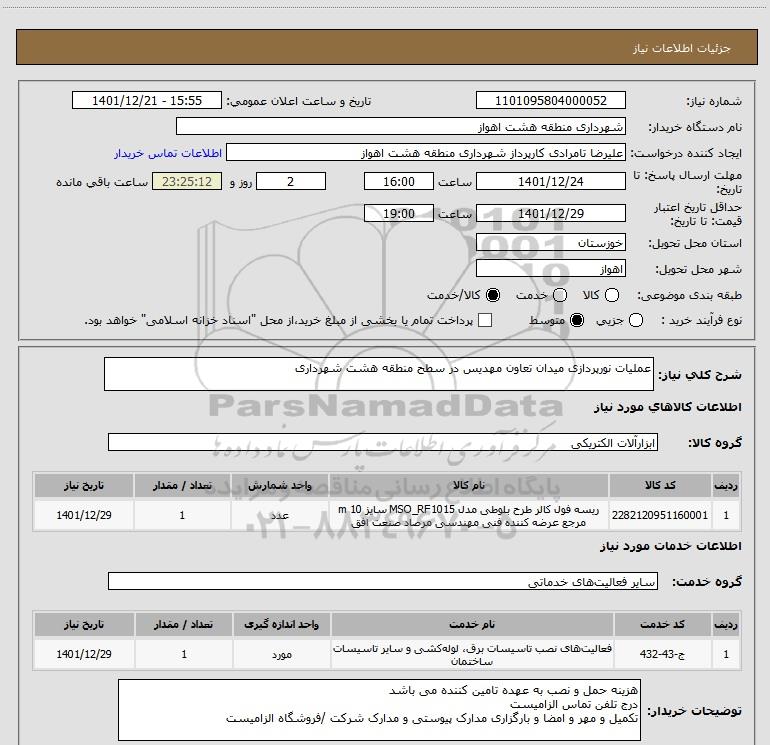The width and height of the screenshot is (770, 745).
Task: Select the خدمت radio button
Action: (x=560, y=295)
